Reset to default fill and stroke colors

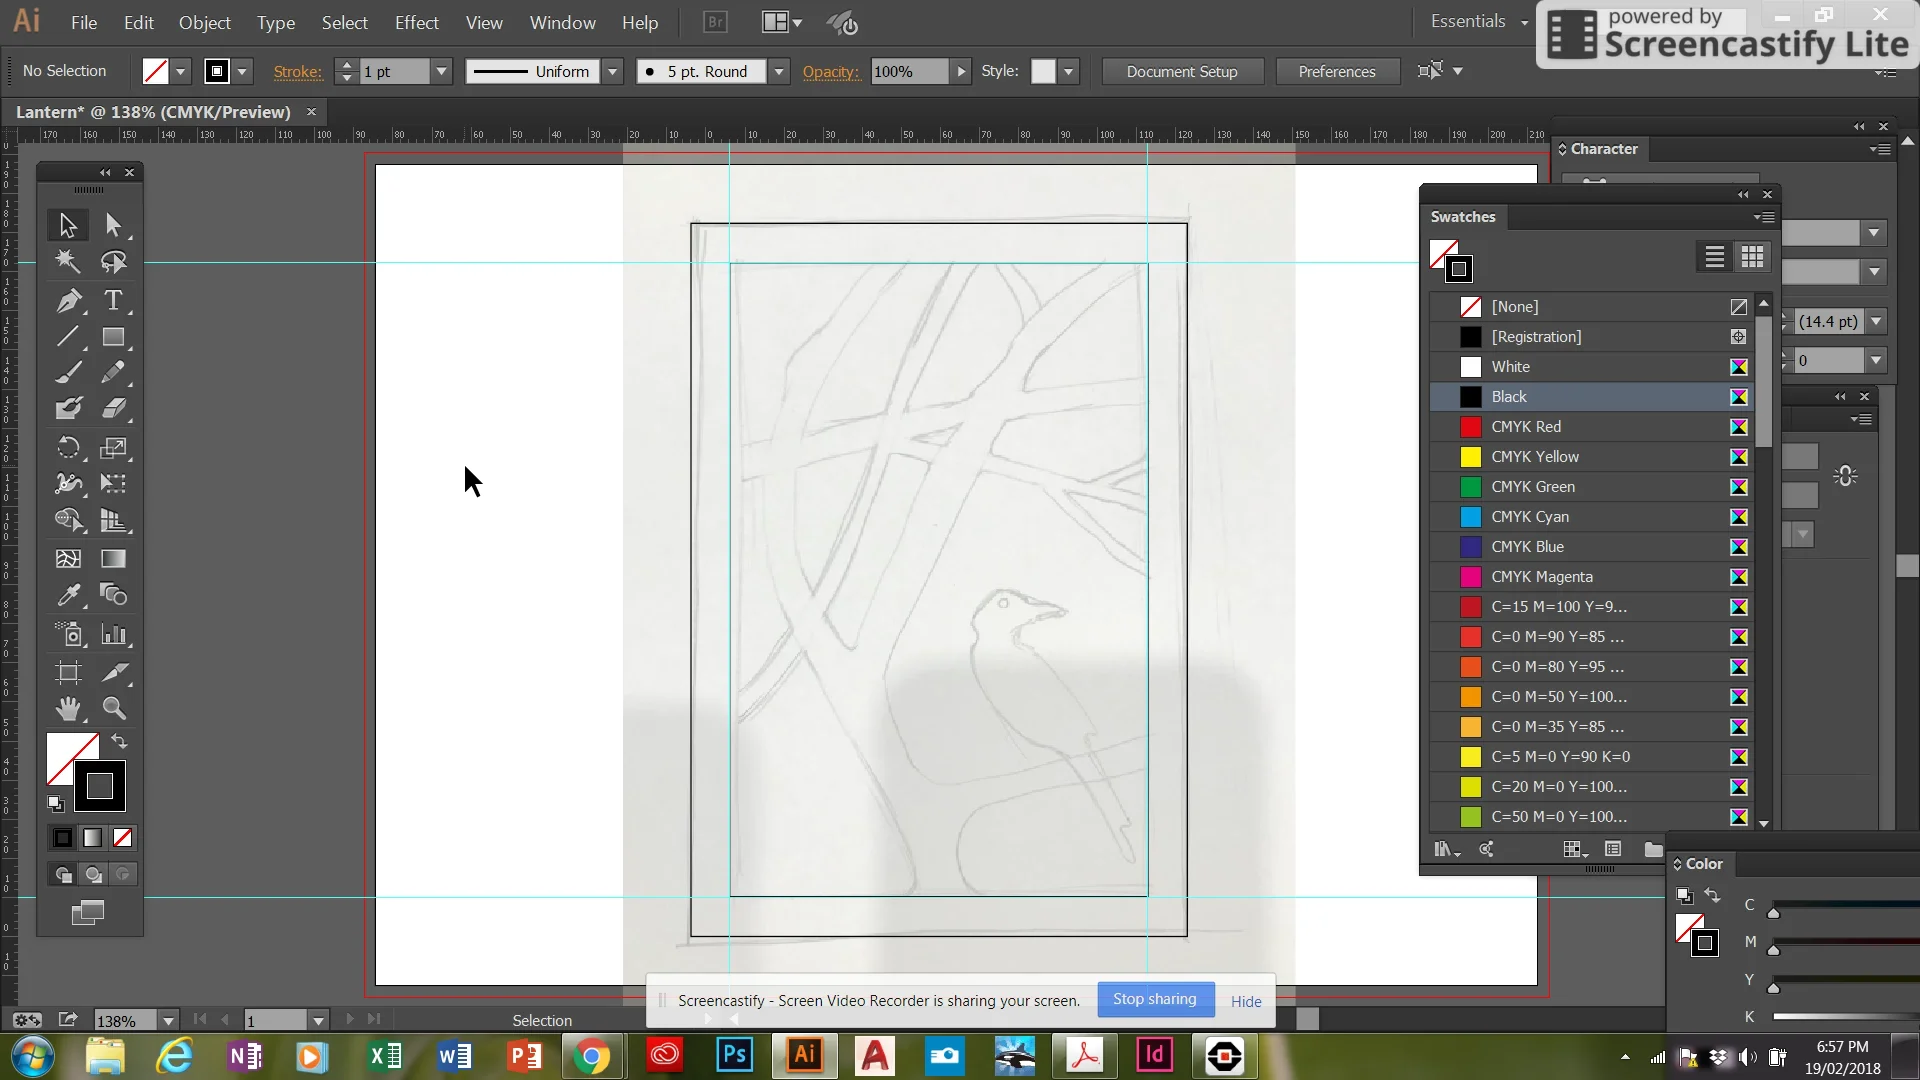[55, 804]
